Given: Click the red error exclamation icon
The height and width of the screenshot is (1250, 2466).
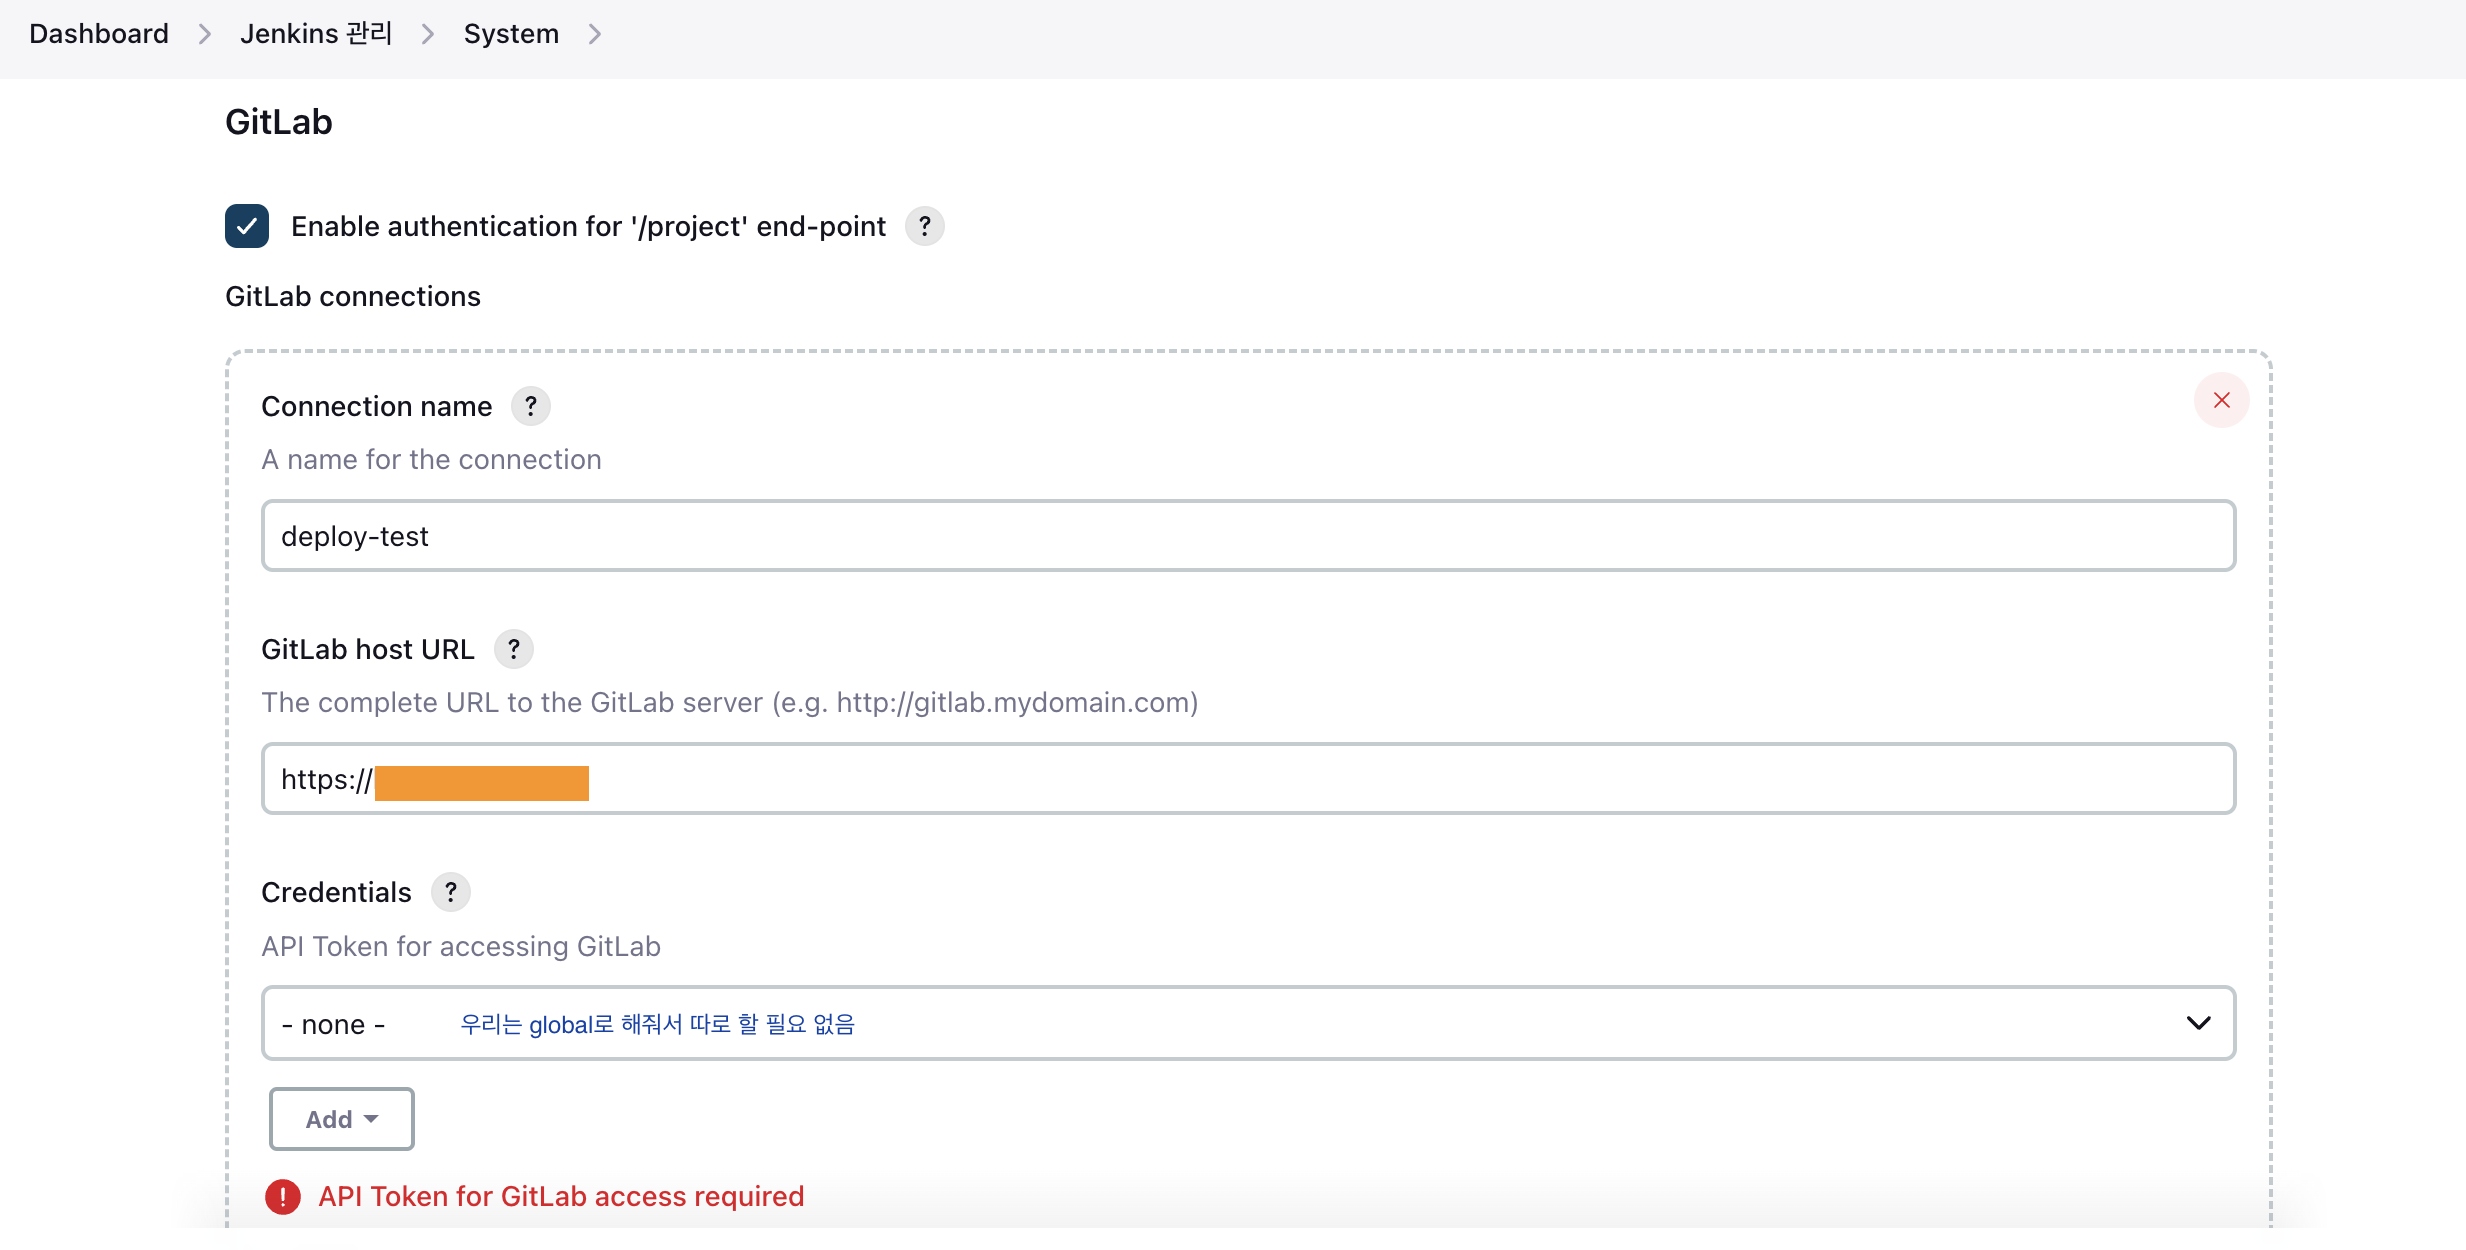Looking at the screenshot, I should pos(283,1196).
